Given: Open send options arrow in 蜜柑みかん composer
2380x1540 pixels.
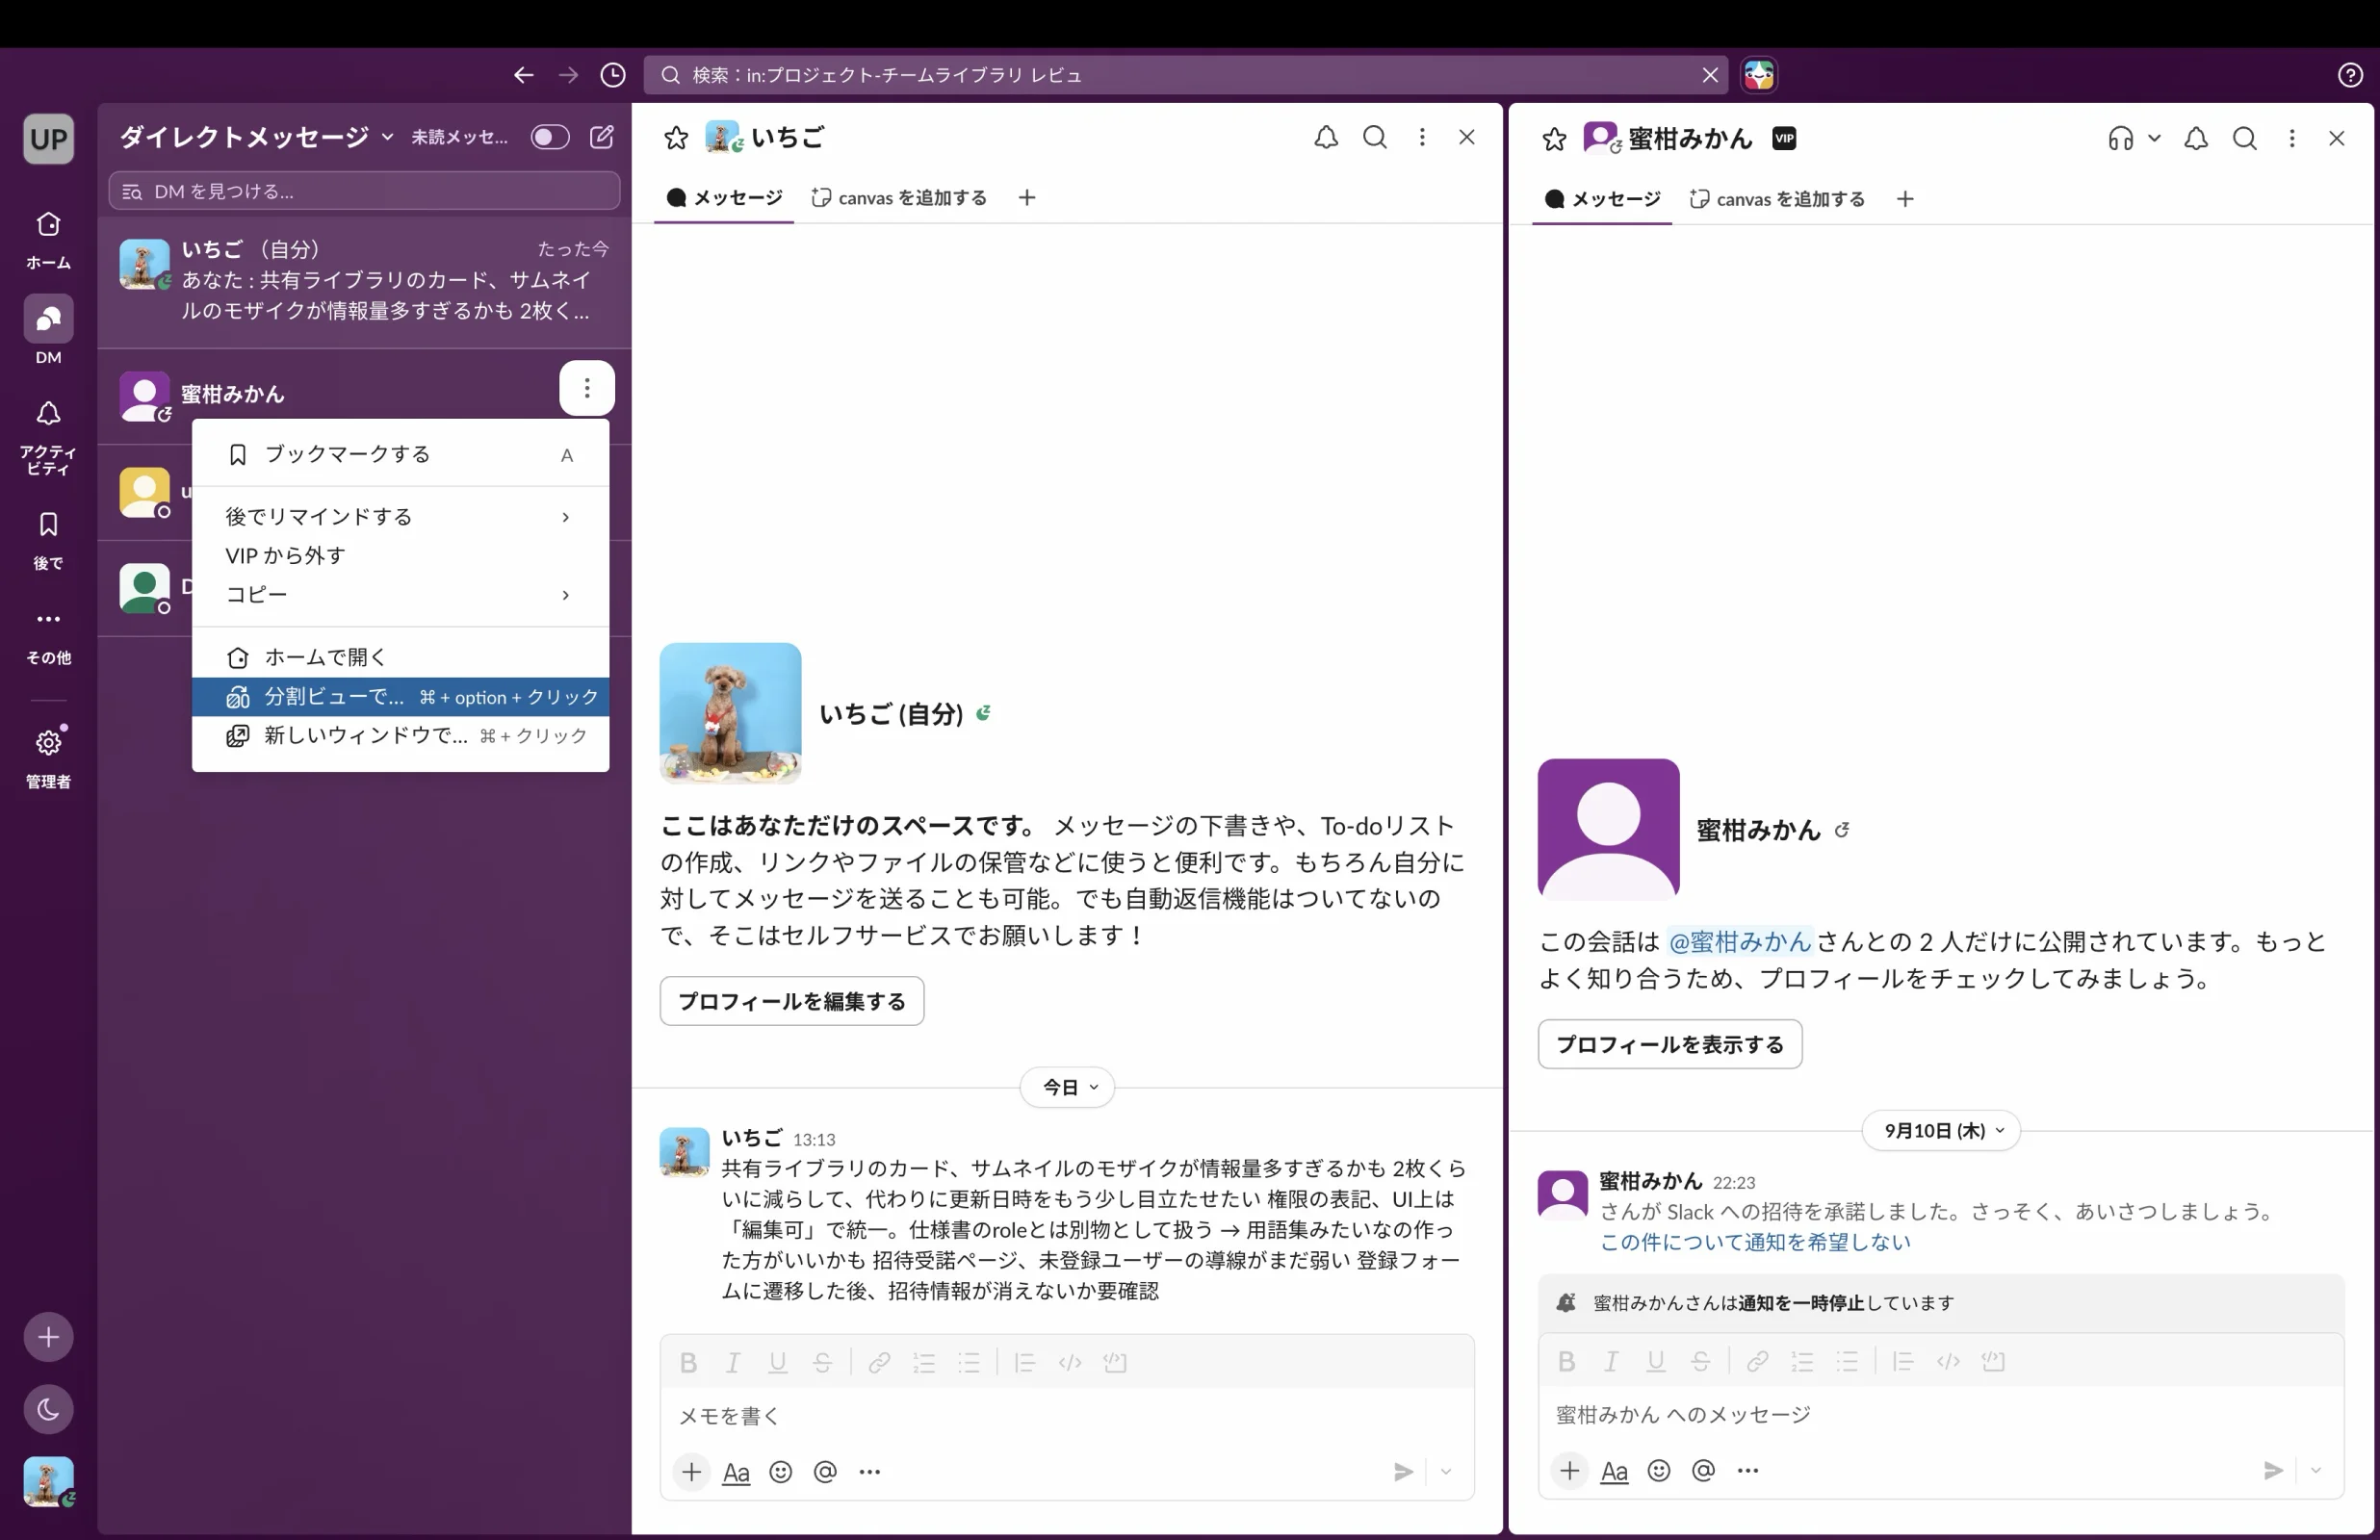Looking at the screenshot, I should tap(2316, 1470).
